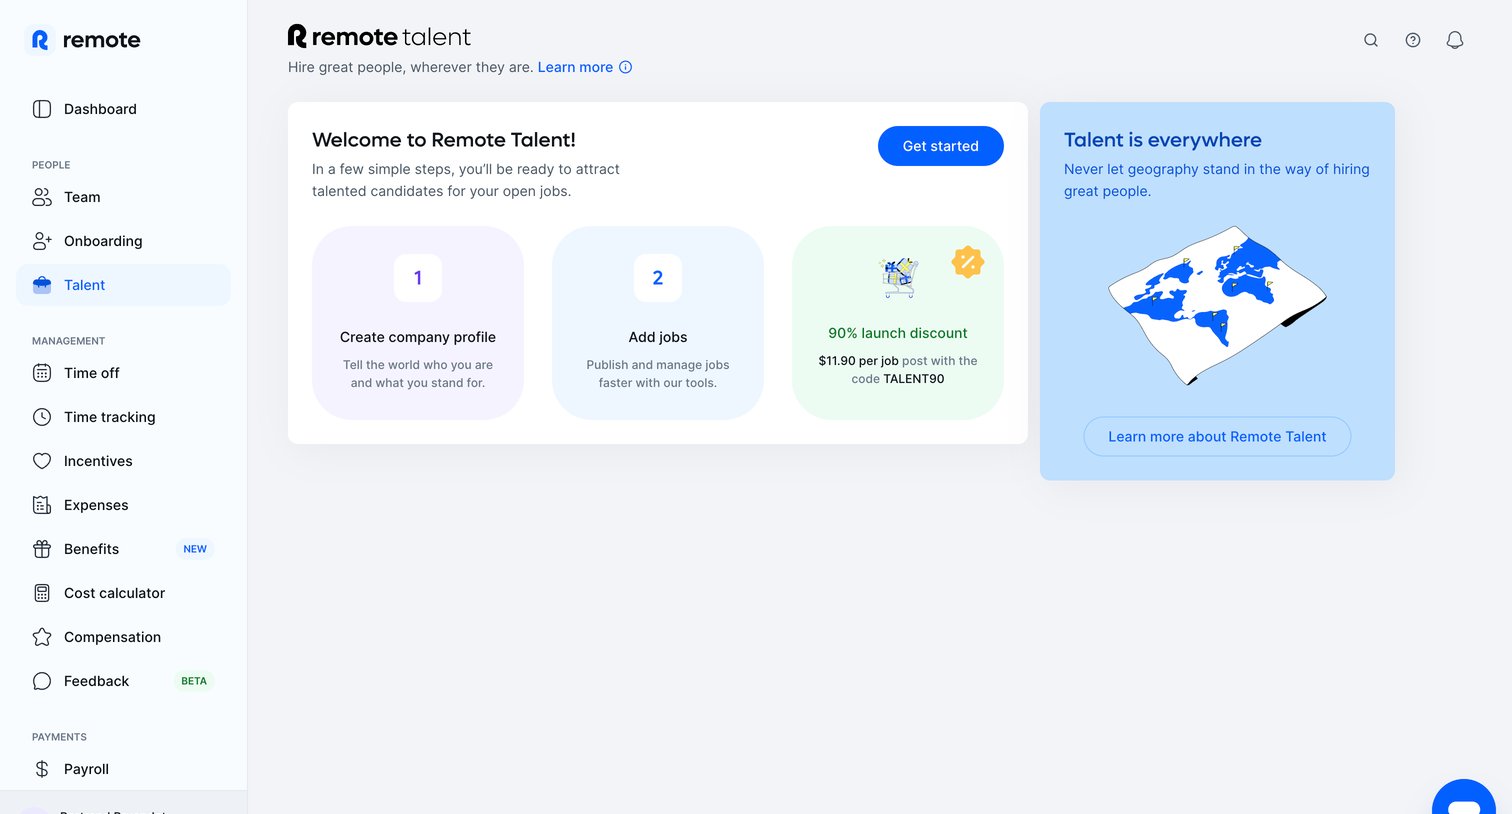Click the Remote logo in the sidebar
This screenshot has height=814, width=1512.
pos(82,40)
